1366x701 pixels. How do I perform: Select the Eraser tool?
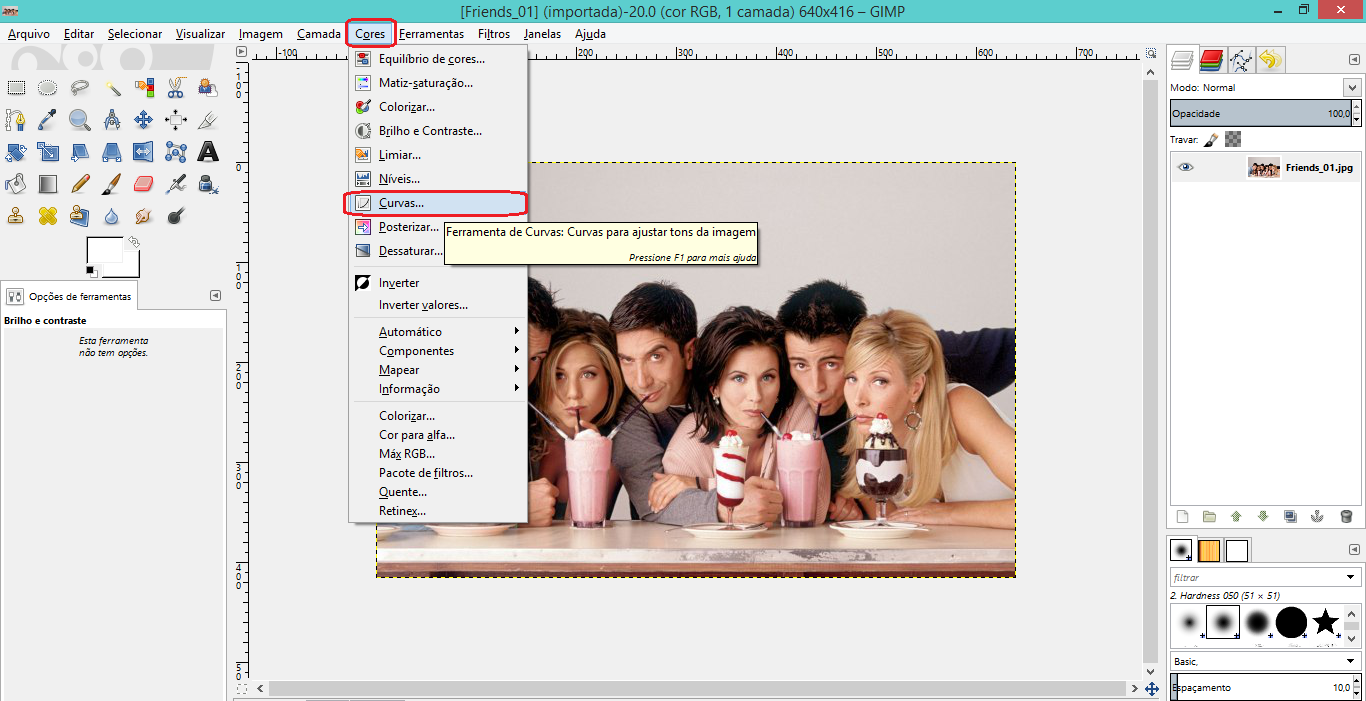(x=143, y=184)
